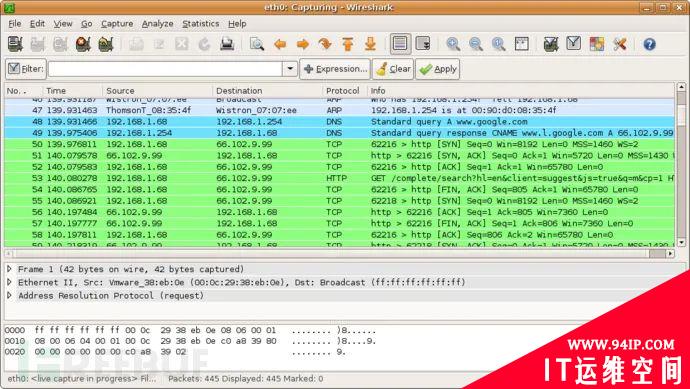Print packets with the printer icon
690x389 pixels.
pyautogui.click(x=227, y=44)
